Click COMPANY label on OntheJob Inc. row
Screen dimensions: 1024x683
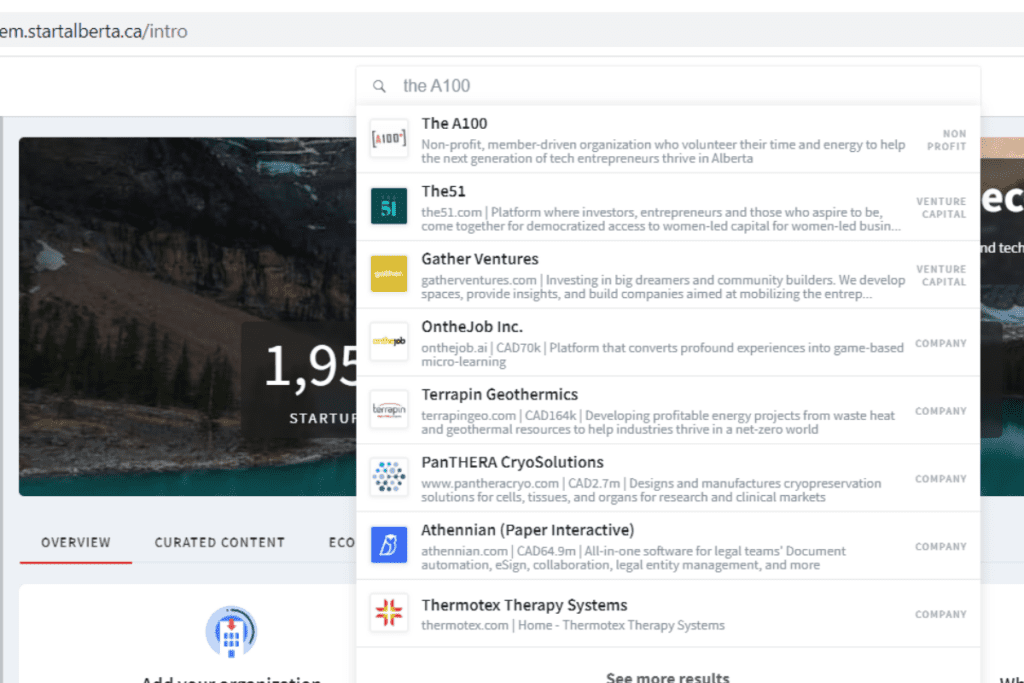(x=940, y=343)
